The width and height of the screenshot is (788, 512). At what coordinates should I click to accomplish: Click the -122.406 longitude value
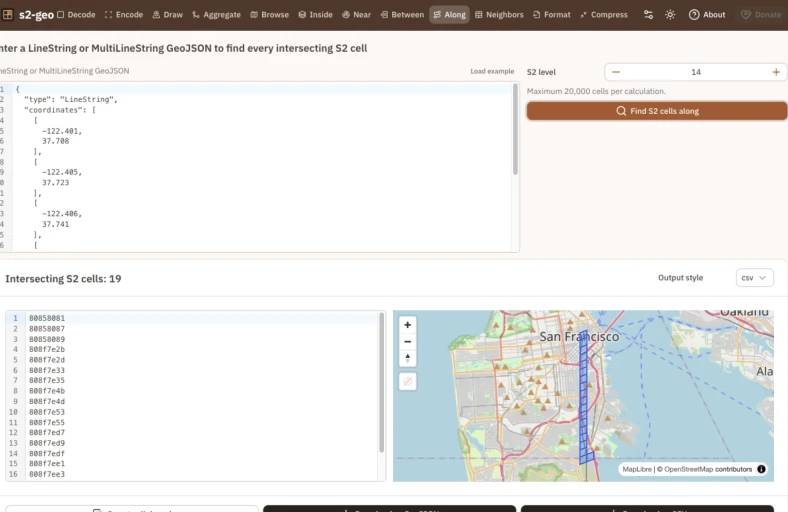coord(61,214)
